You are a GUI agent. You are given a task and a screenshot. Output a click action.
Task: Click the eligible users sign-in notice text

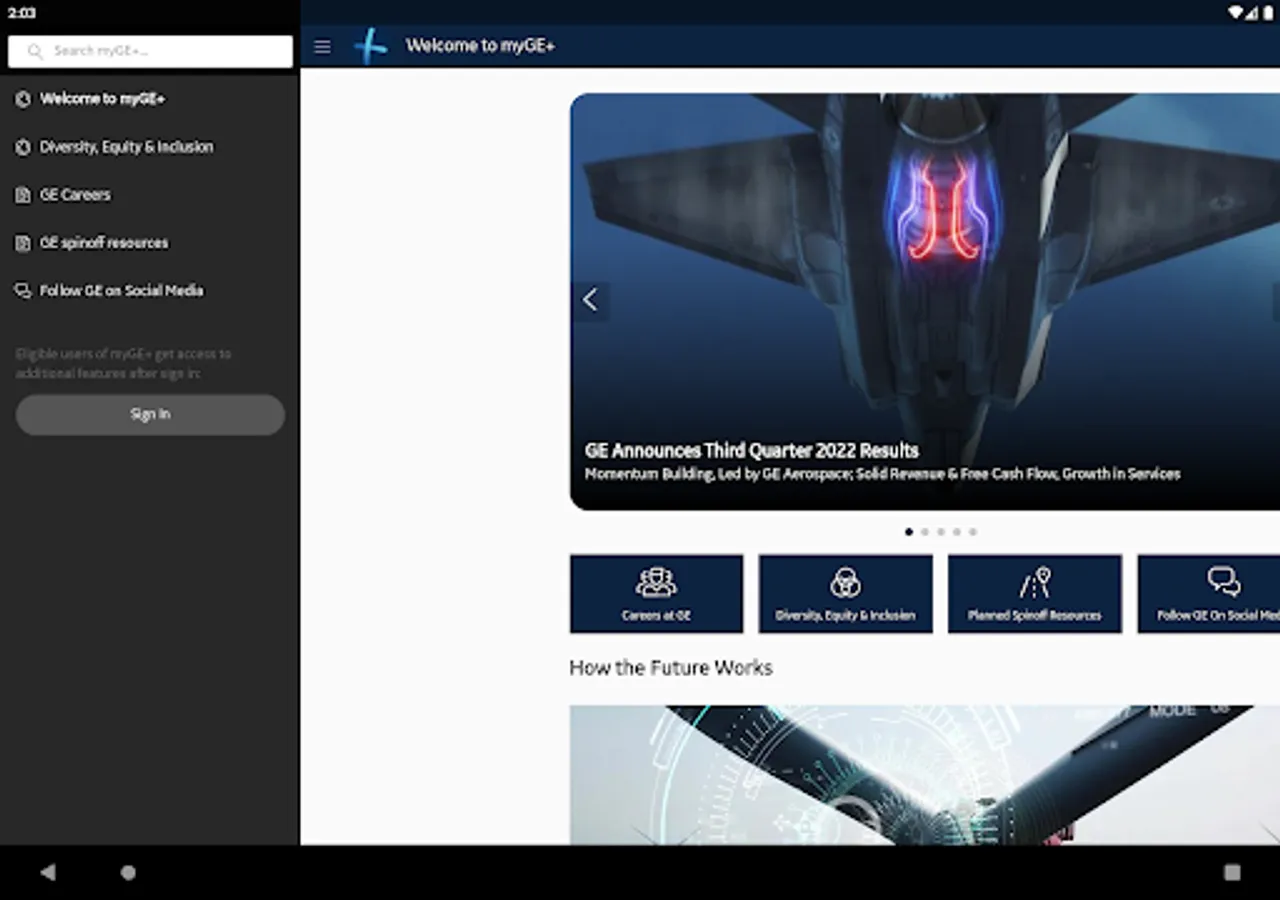click(123, 363)
